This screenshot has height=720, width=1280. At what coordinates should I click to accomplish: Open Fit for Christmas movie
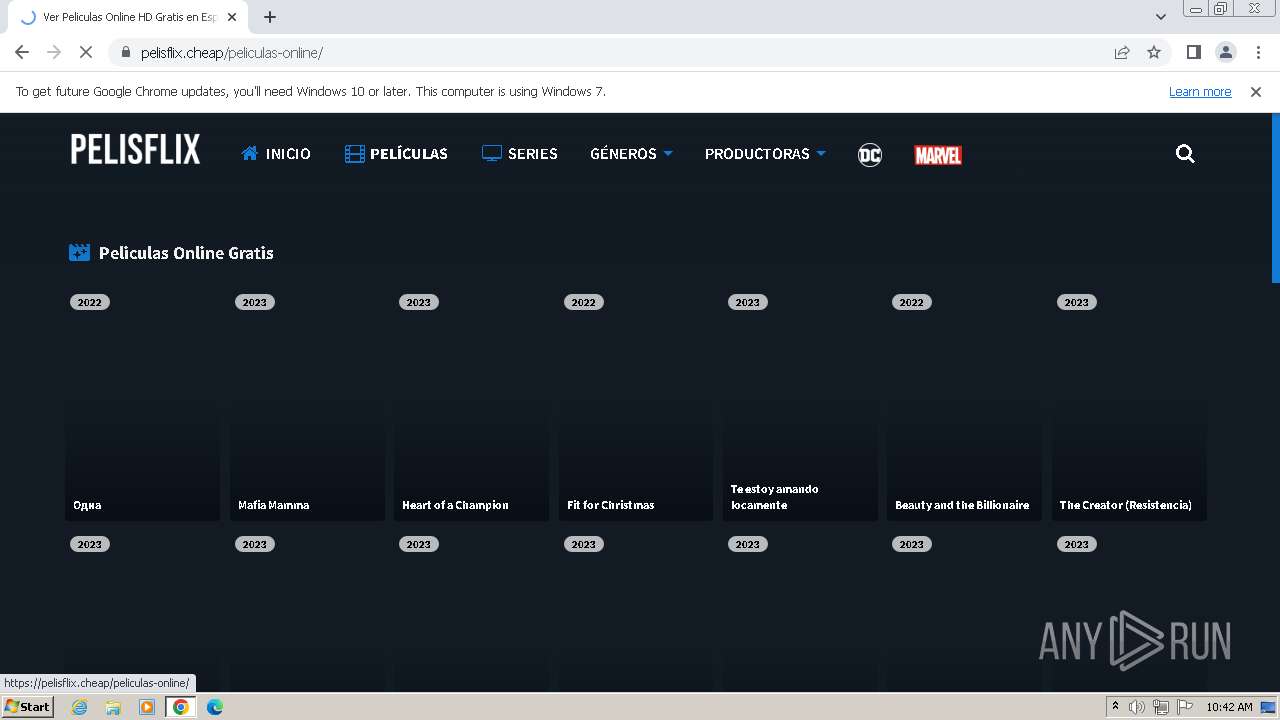pos(636,405)
